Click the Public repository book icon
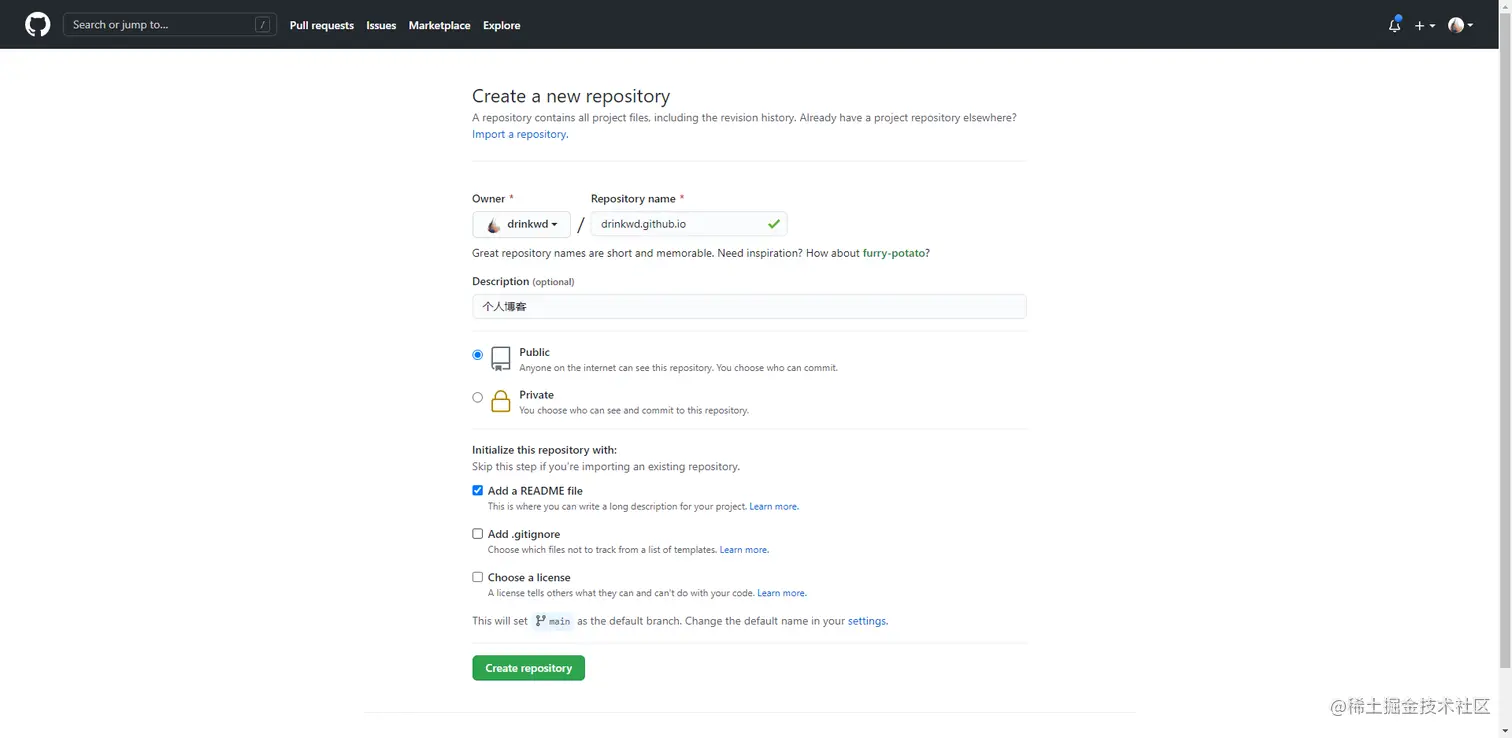 pos(501,359)
